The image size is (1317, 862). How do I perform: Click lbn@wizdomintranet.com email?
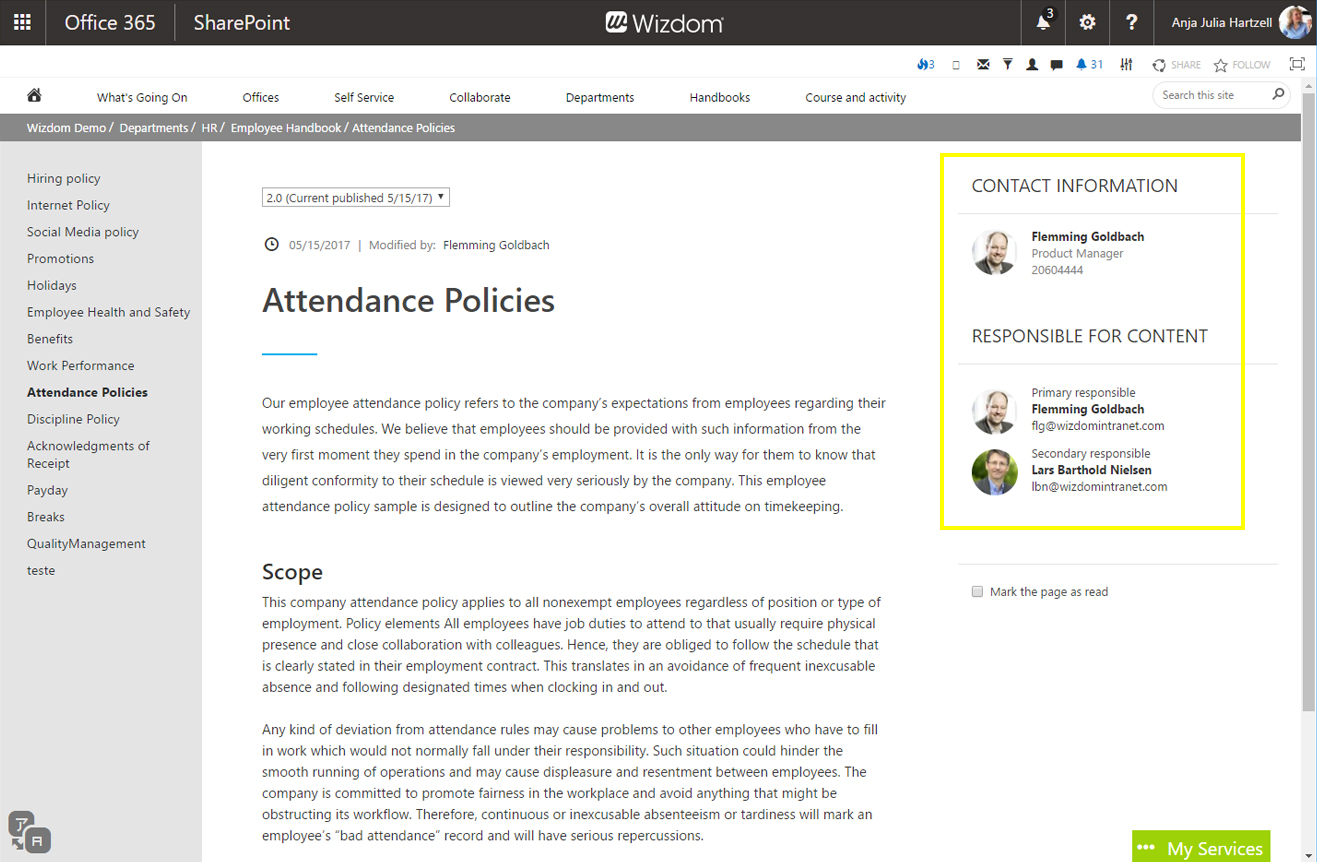click(x=1099, y=487)
